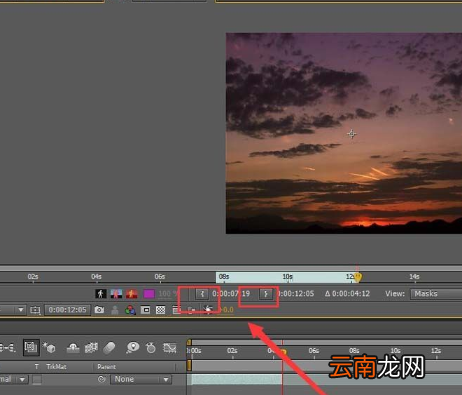Toggle the motion blur switch icon
The height and width of the screenshot is (395, 462).
point(109,348)
